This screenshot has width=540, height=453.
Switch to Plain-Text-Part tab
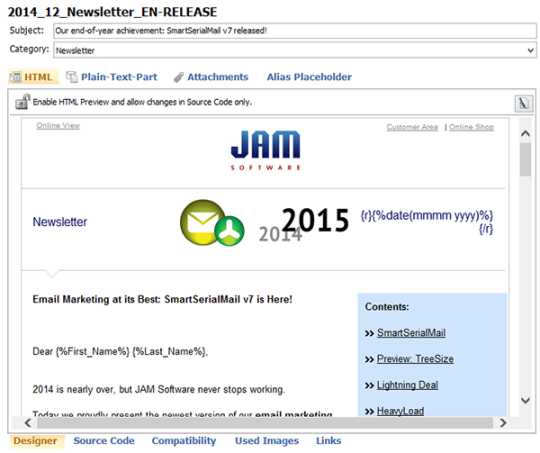(x=119, y=77)
